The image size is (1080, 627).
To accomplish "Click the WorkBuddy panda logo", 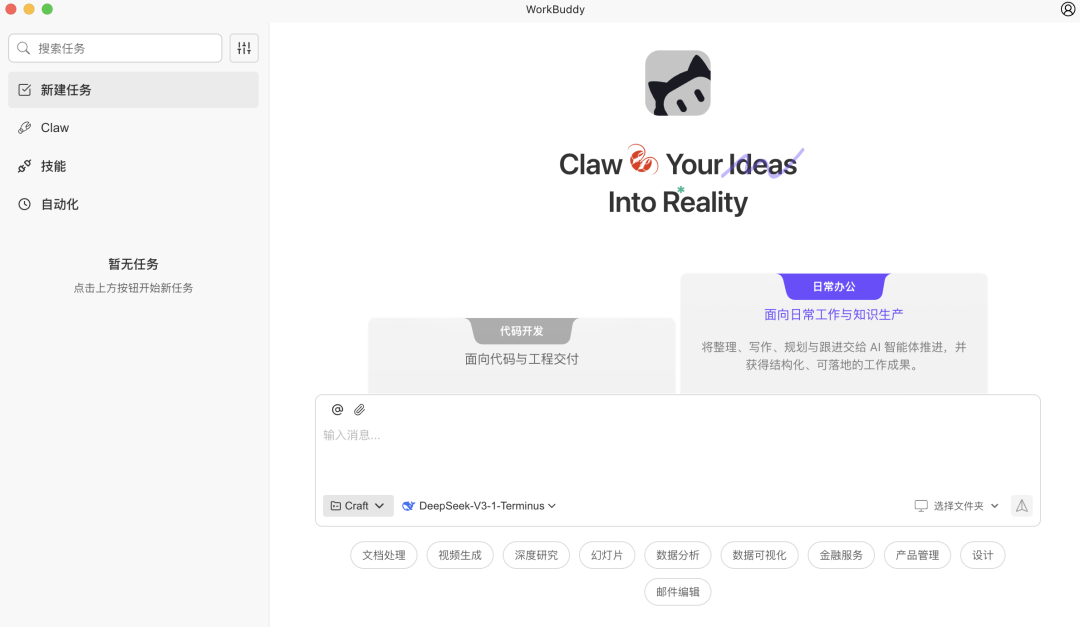I will pyautogui.click(x=678, y=83).
